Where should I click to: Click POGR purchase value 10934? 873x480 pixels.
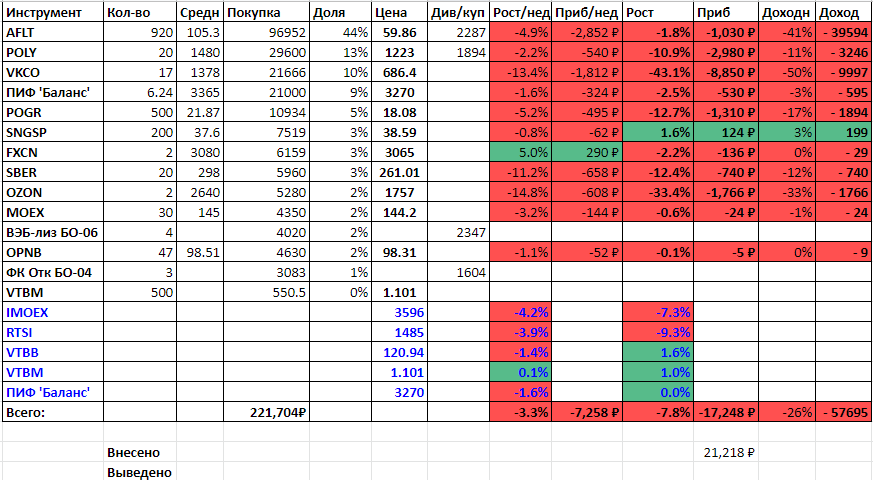(x=266, y=112)
